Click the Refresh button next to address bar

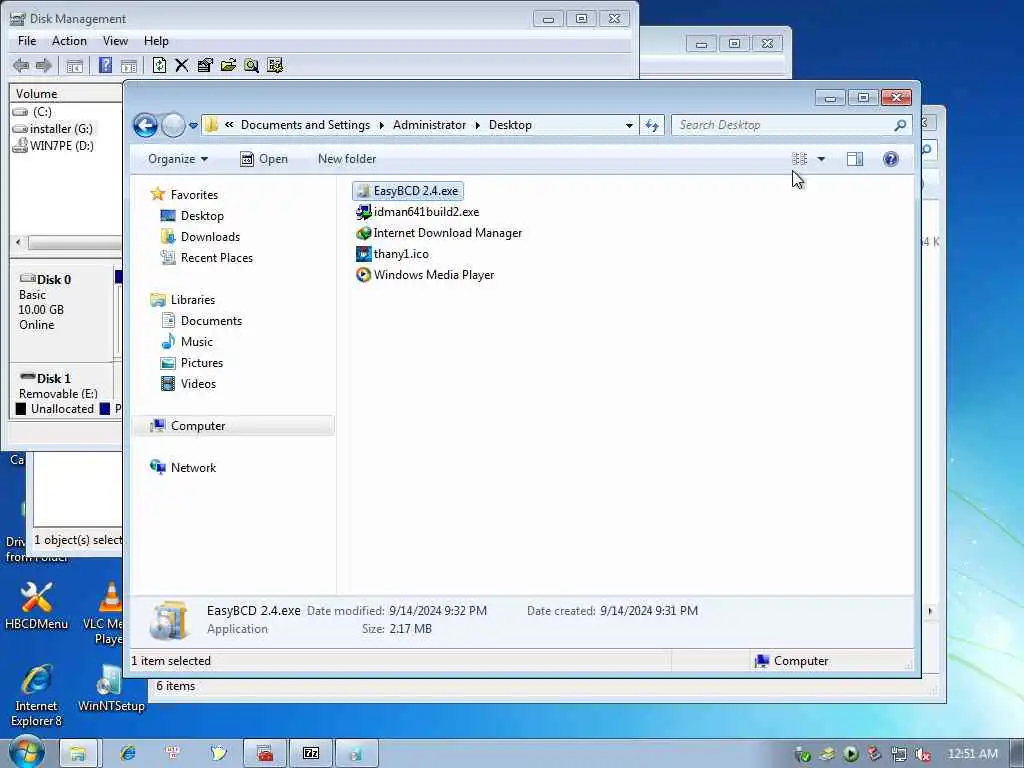pyautogui.click(x=652, y=125)
